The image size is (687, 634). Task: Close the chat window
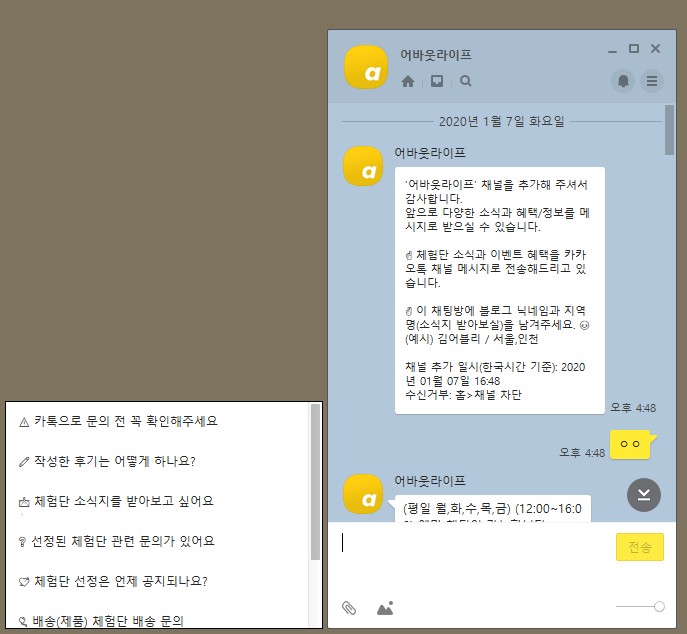click(x=655, y=49)
